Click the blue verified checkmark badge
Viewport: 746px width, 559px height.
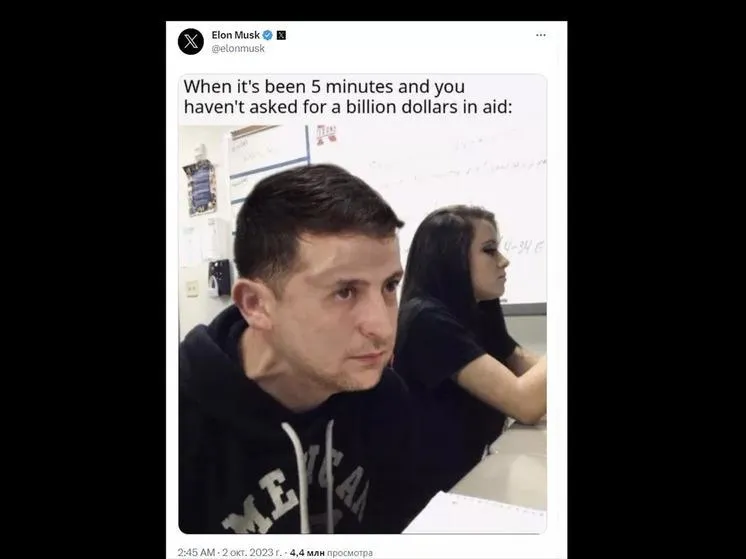click(268, 35)
